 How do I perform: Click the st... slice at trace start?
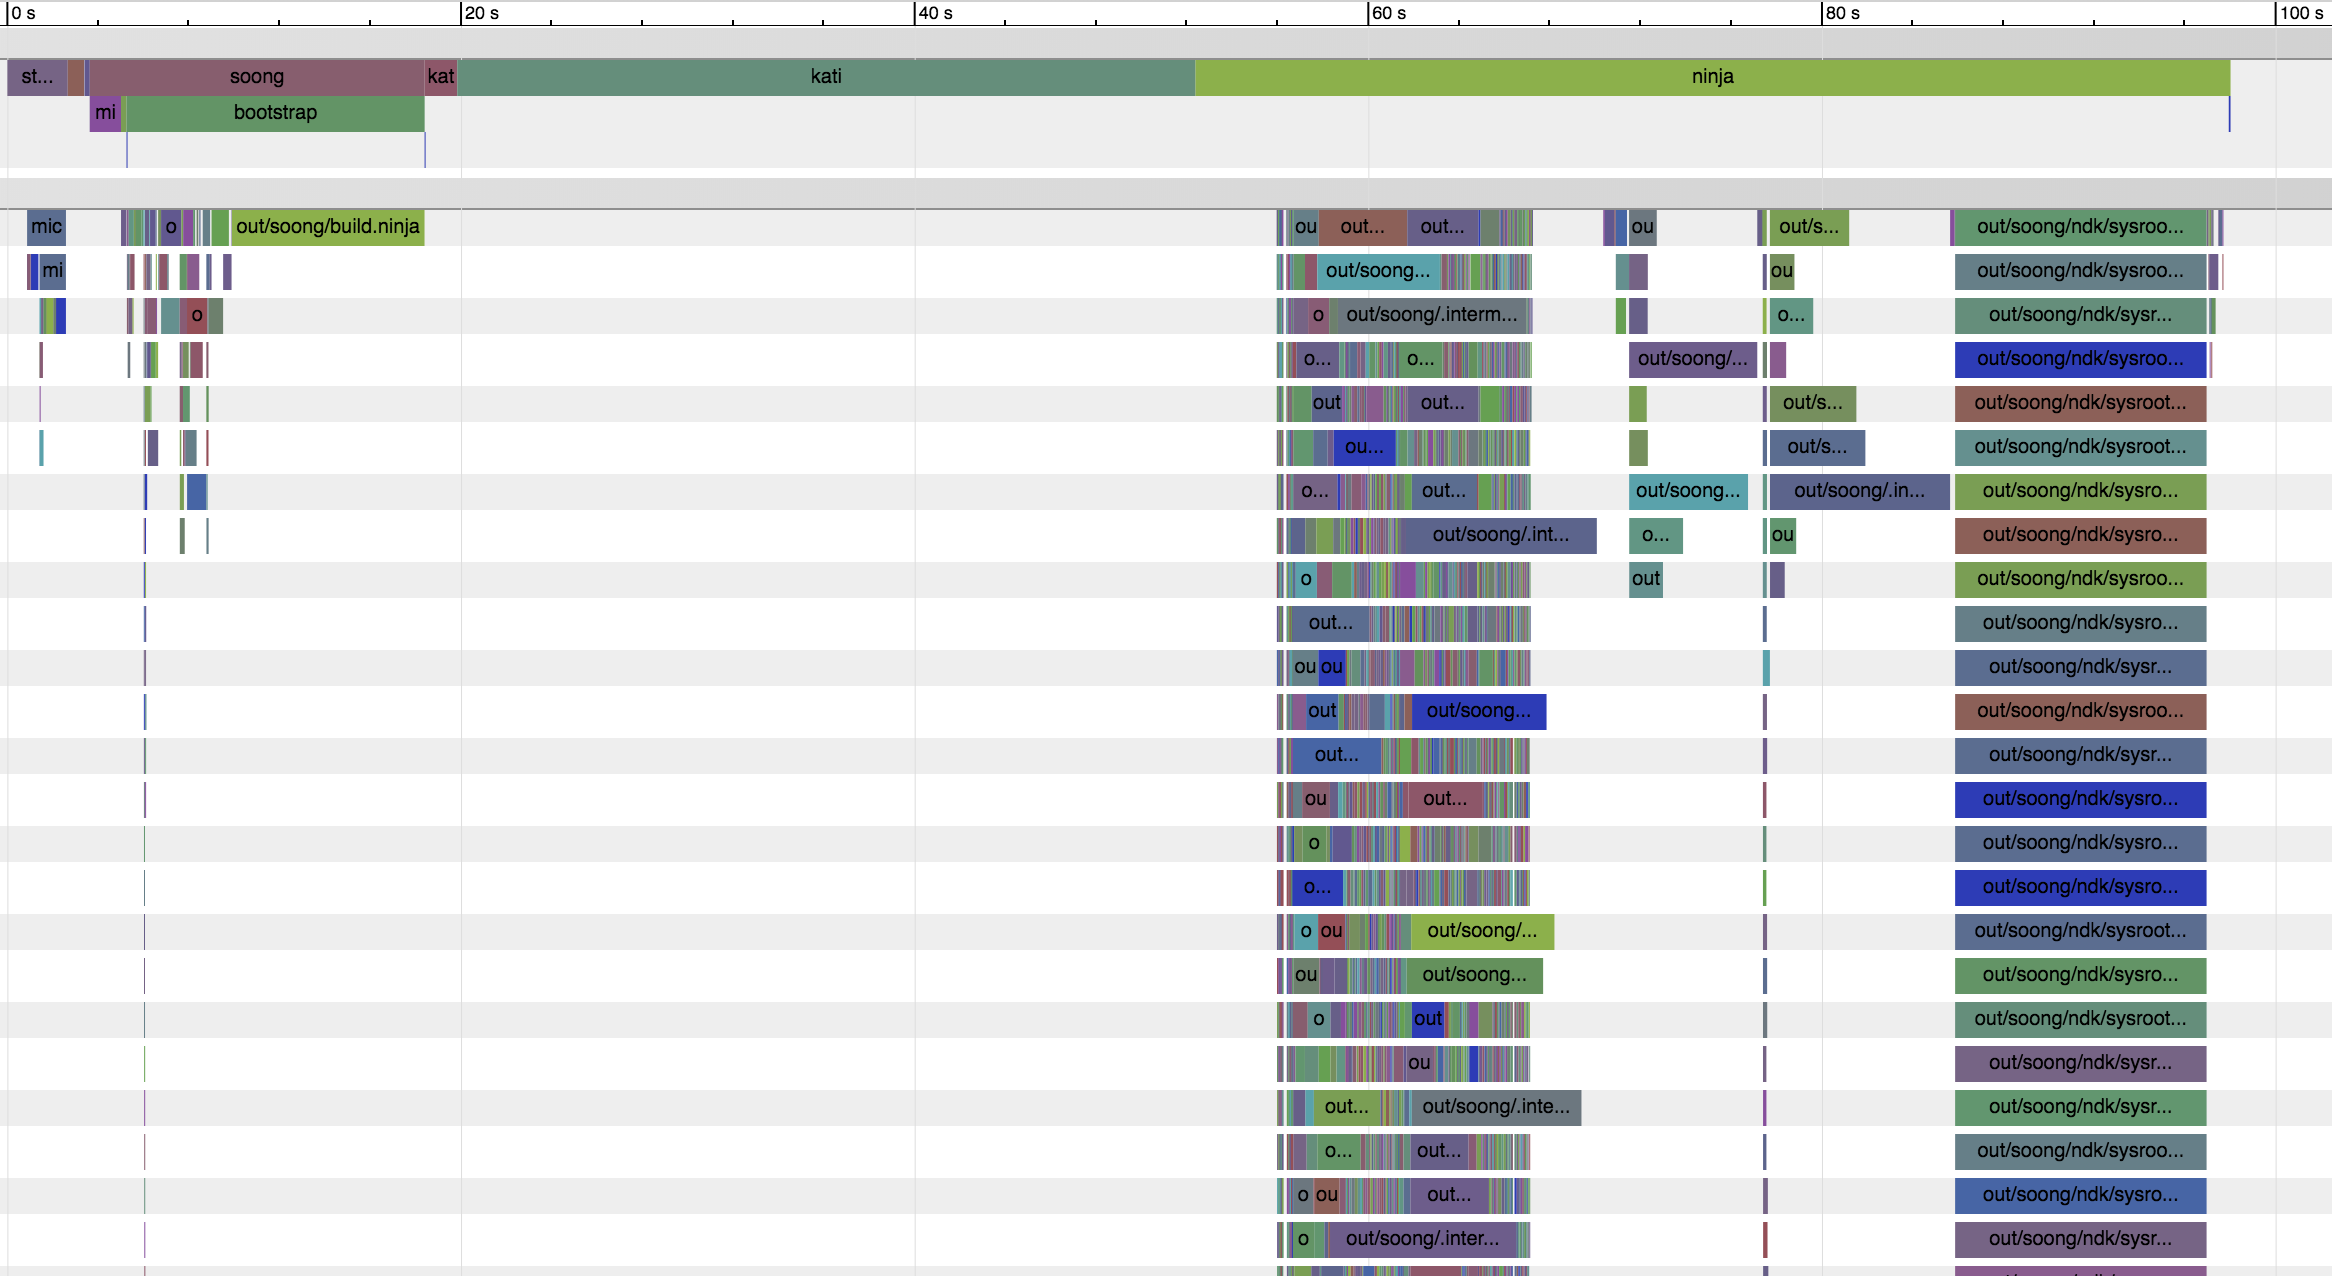pos(37,77)
